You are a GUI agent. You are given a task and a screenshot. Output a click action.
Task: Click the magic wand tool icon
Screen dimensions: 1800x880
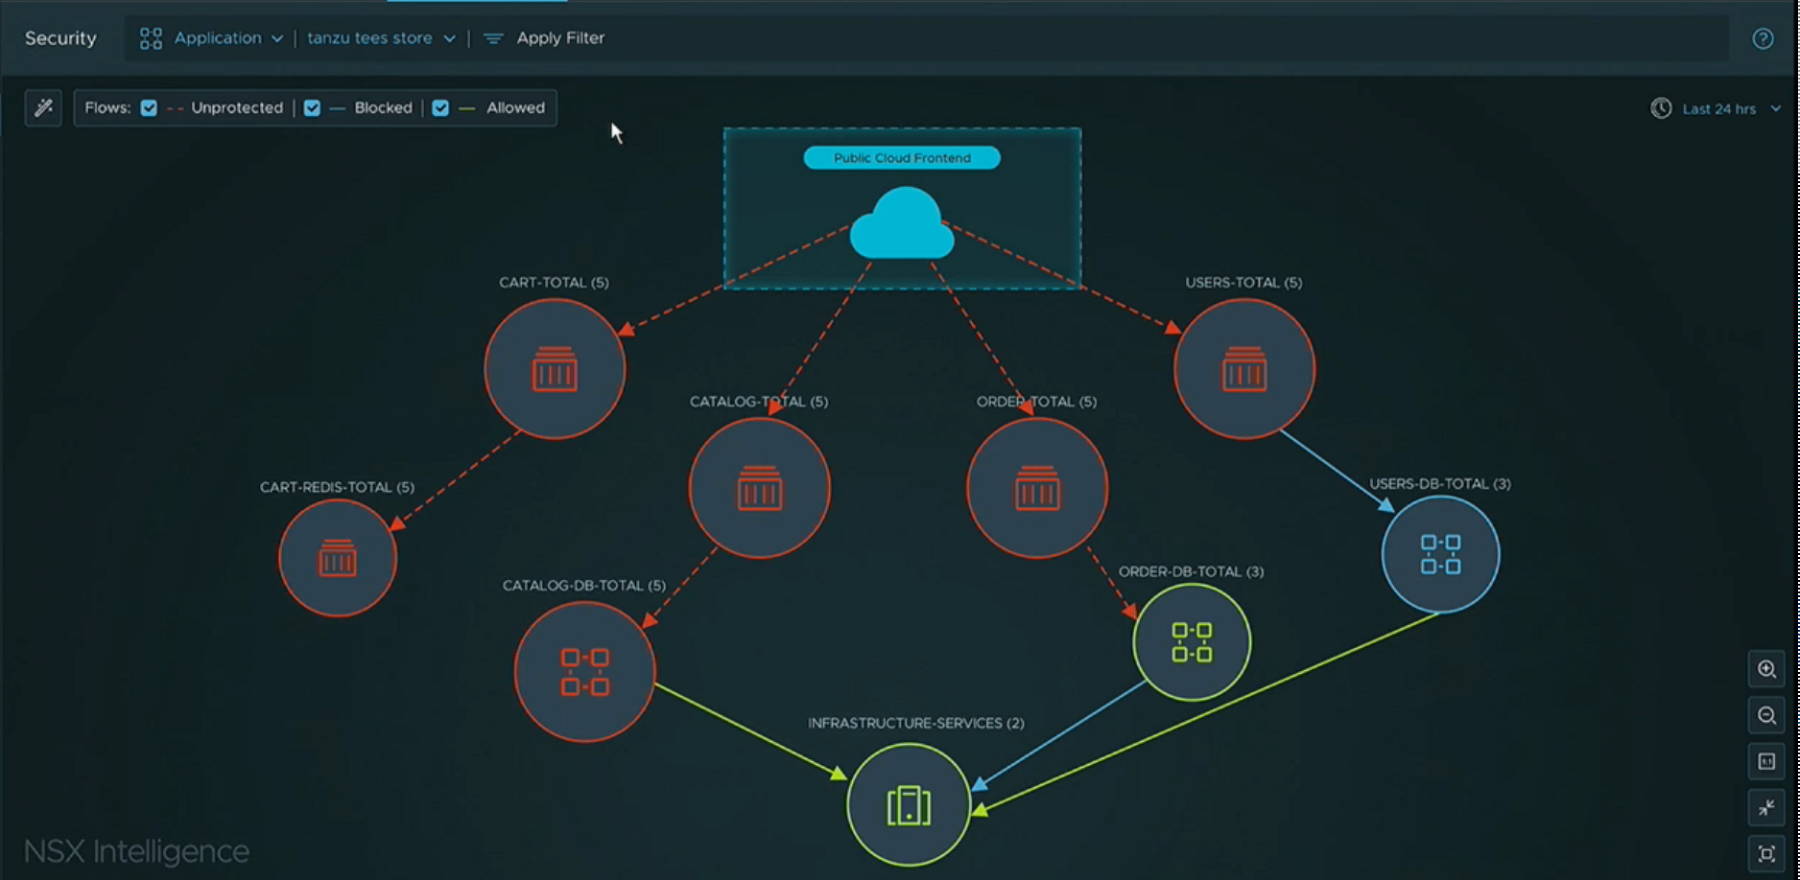pyautogui.click(x=43, y=108)
